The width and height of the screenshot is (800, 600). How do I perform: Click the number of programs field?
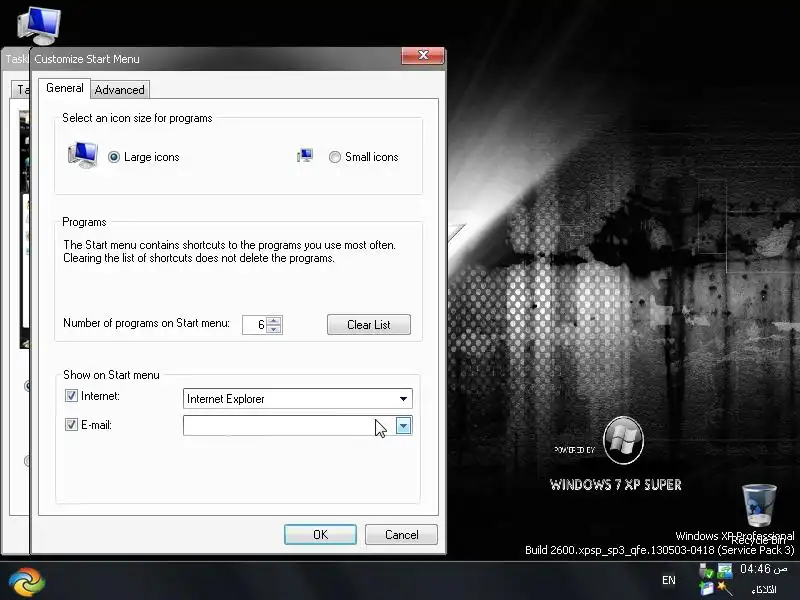coord(255,325)
